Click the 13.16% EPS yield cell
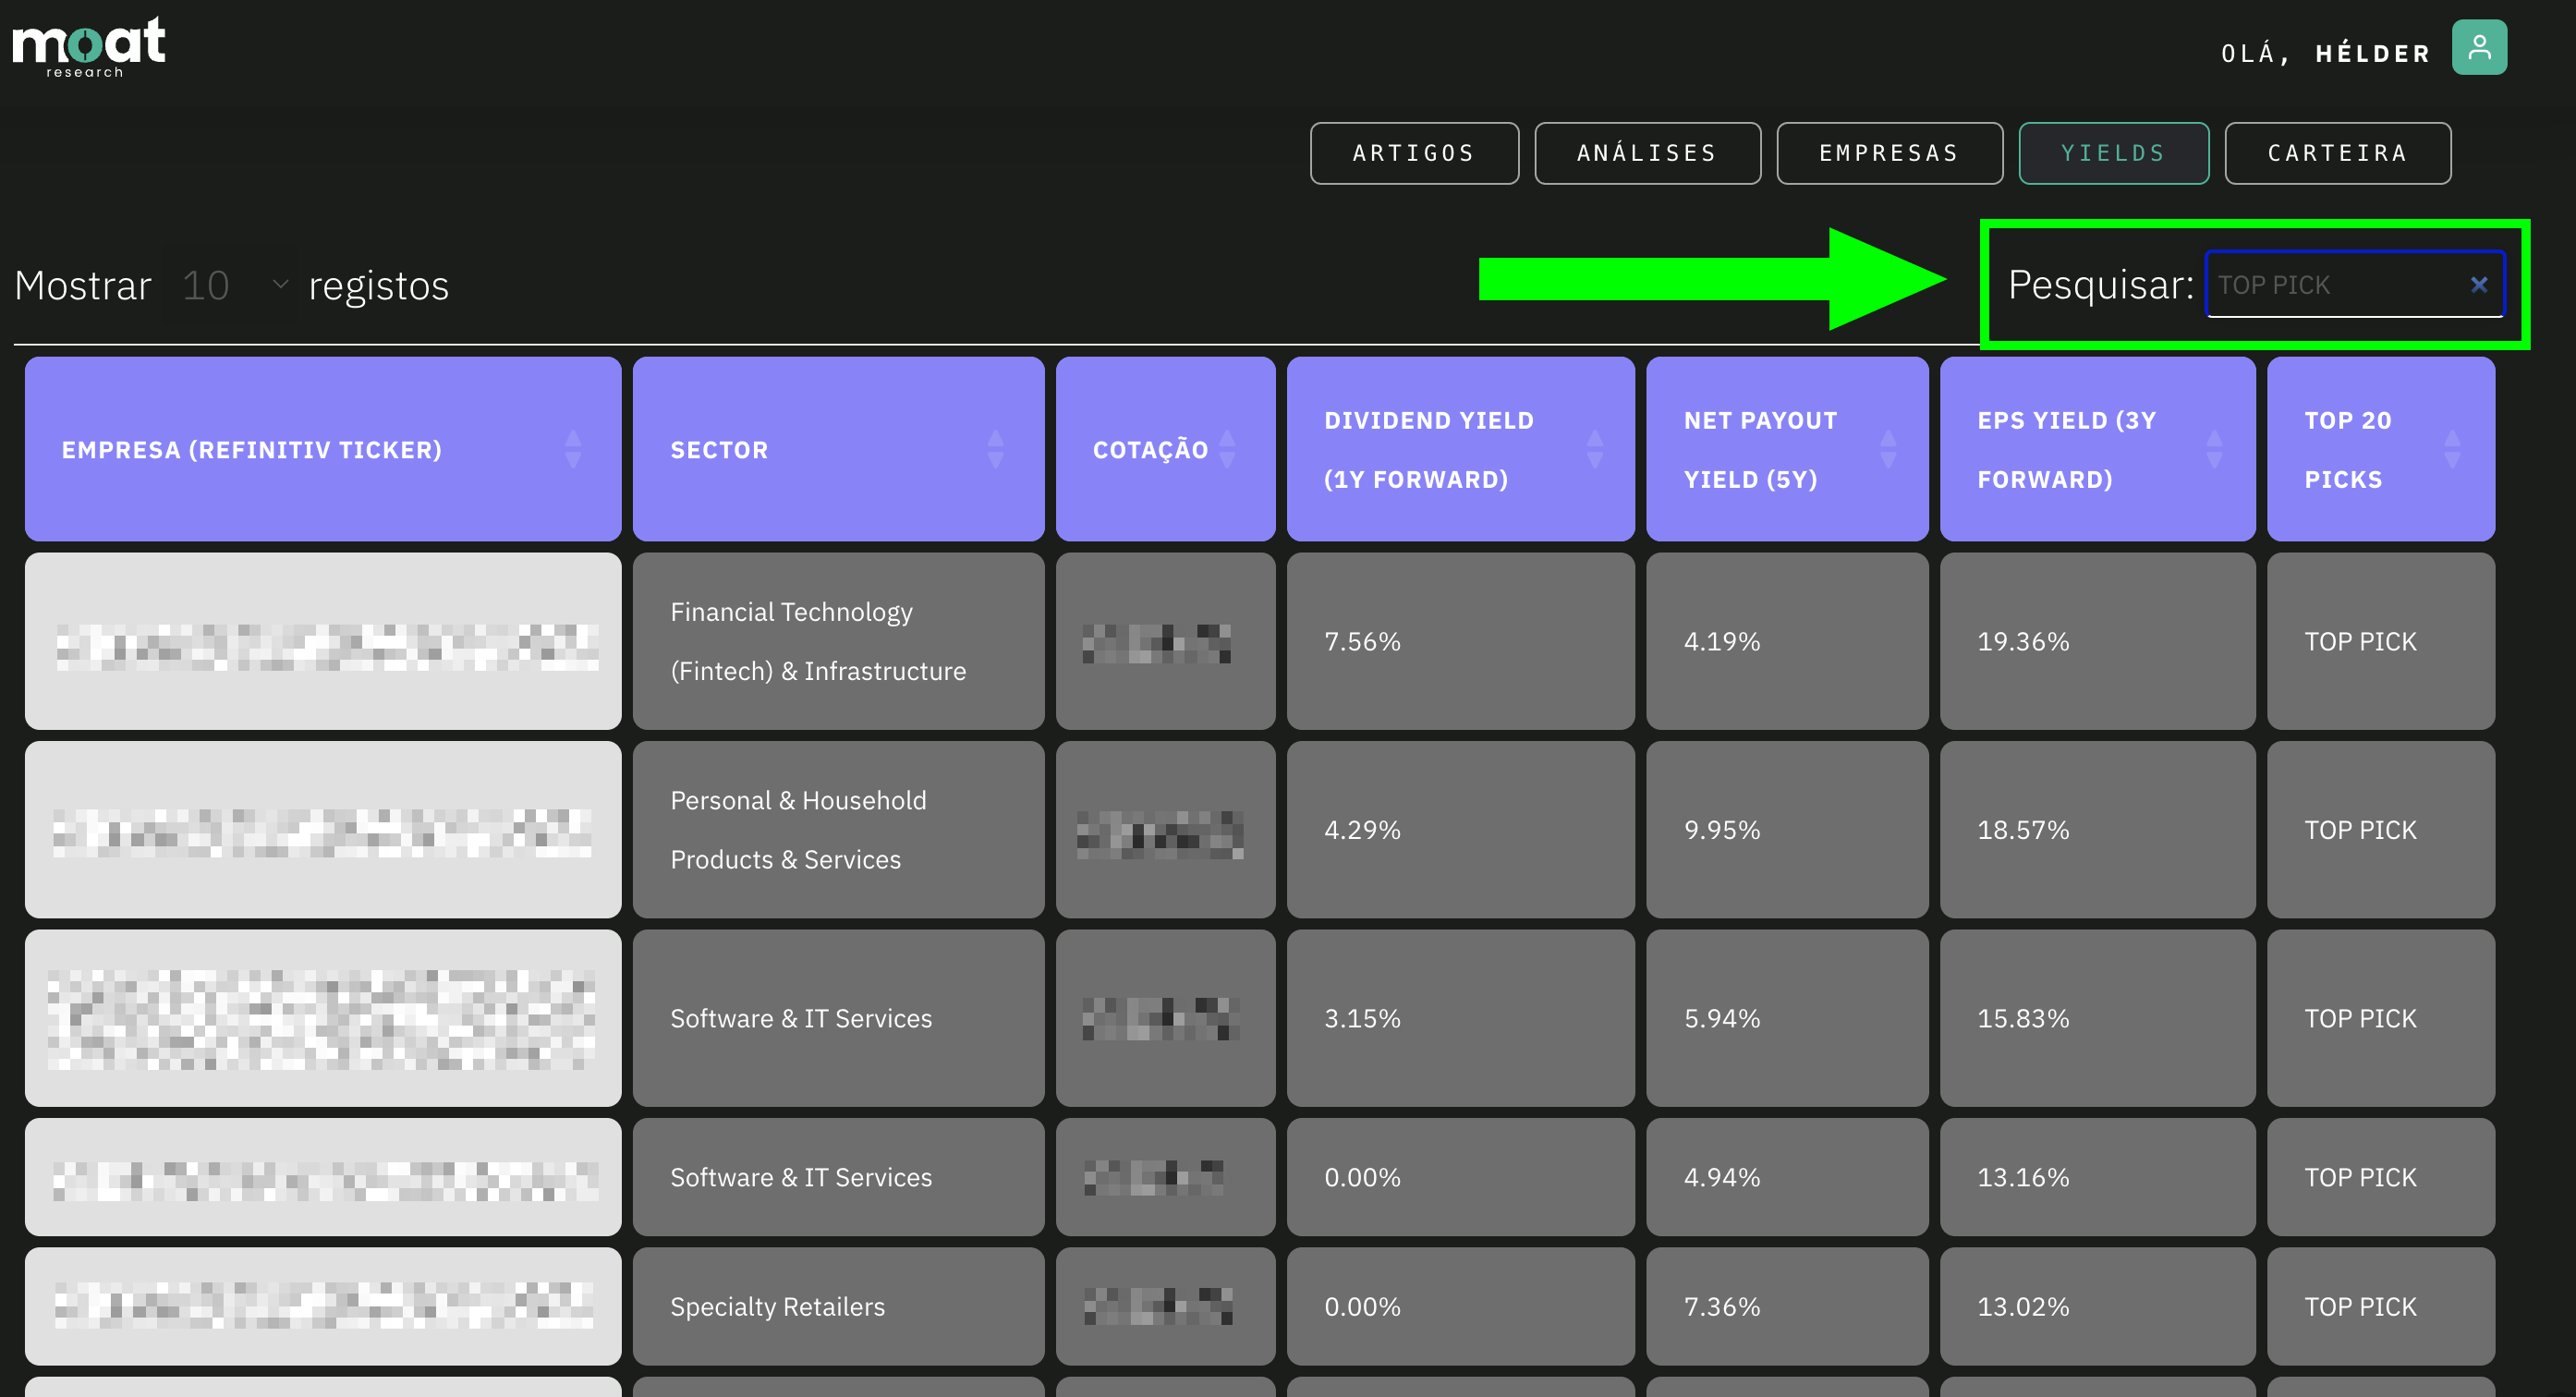Image resolution: width=2576 pixels, height=1397 pixels. (x=2097, y=1177)
